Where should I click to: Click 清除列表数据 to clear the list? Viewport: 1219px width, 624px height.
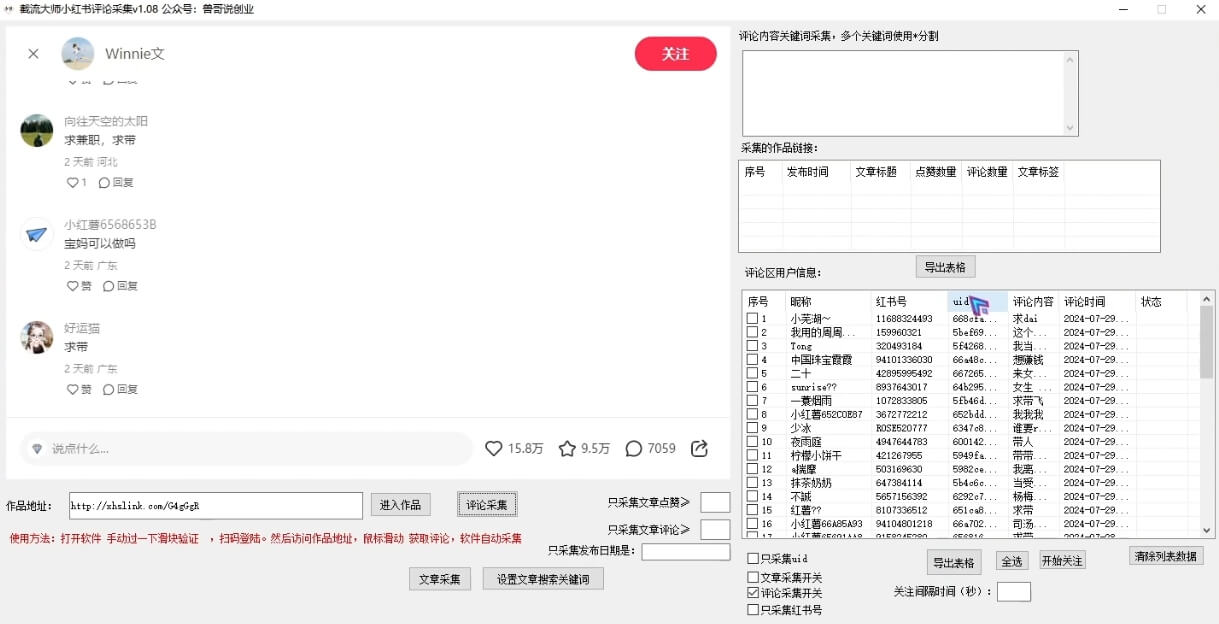pos(1165,556)
